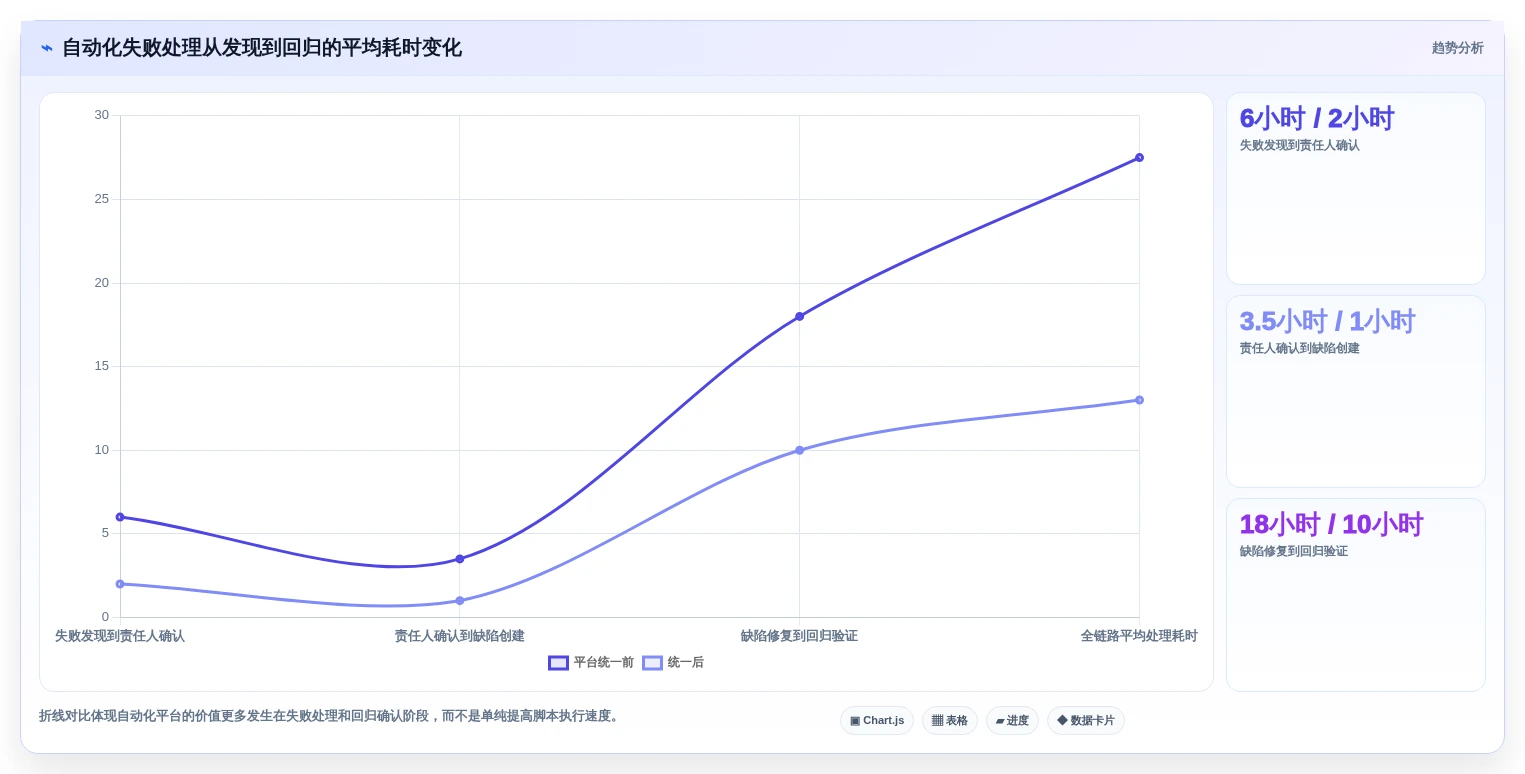This screenshot has height=774, width=1525.
Task: Click the footnote text starting 折线对比
Action: [331, 716]
